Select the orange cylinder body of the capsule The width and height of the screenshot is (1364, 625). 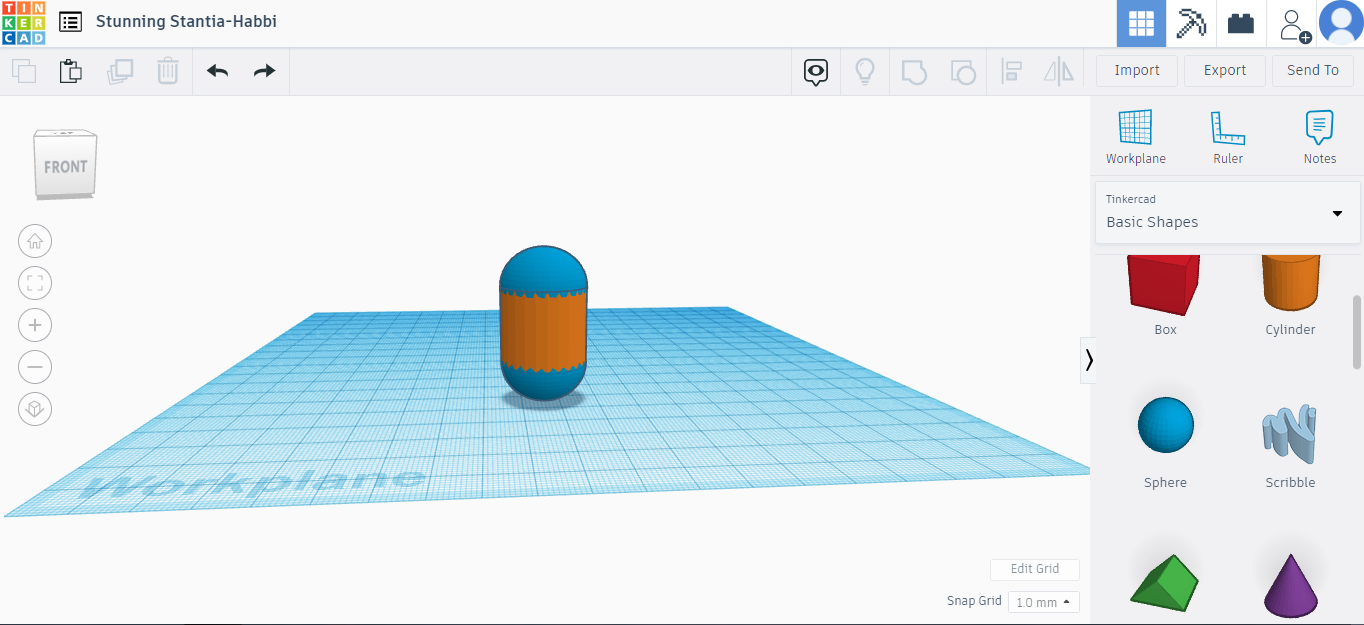(x=543, y=332)
